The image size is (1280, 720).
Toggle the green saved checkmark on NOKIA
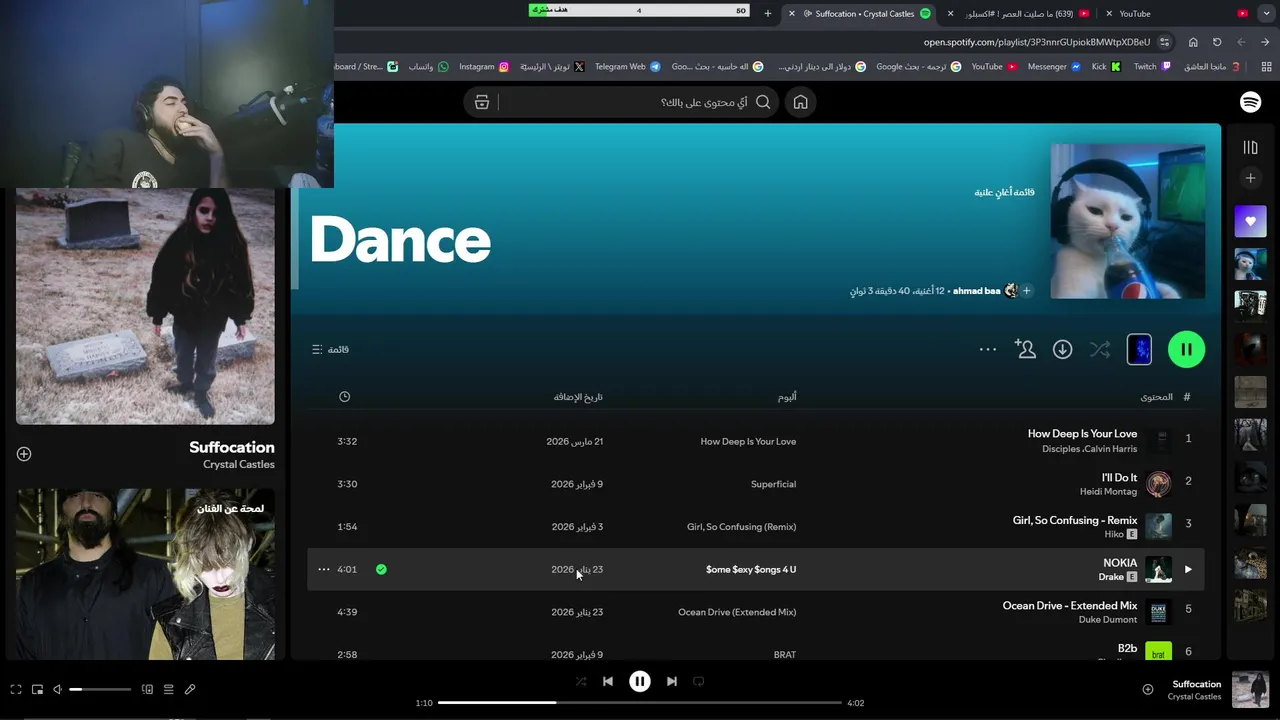point(381,569)
